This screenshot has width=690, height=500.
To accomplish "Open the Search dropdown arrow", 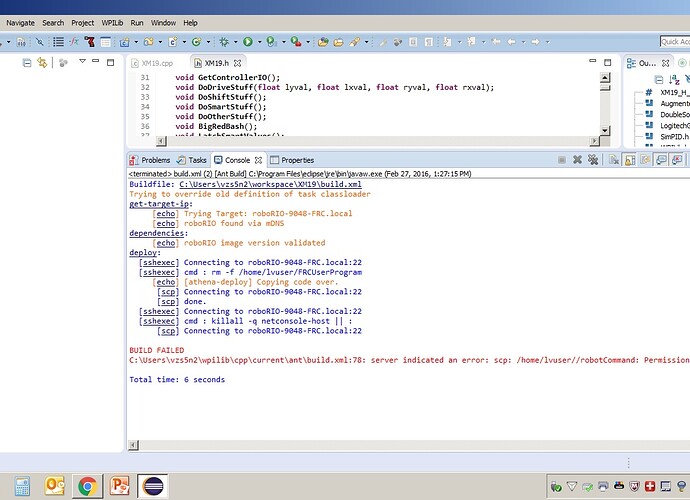I will (x=366, y=42).
